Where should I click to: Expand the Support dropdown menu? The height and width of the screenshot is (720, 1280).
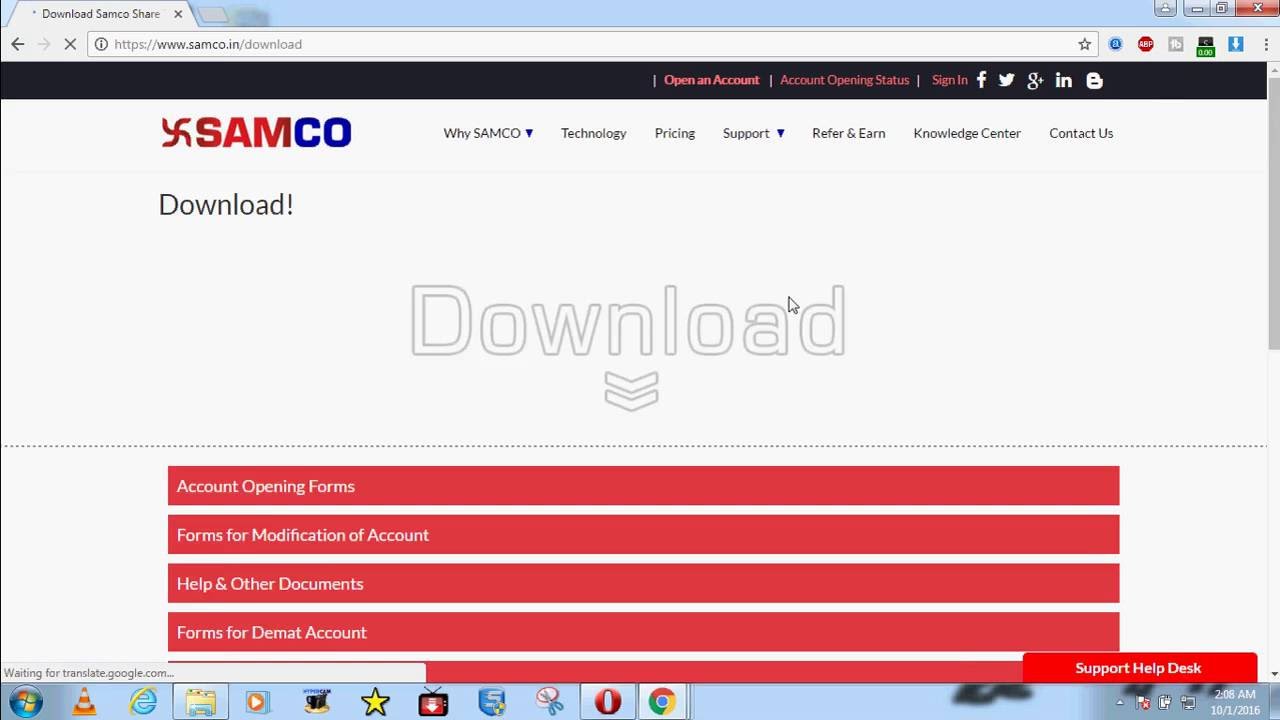(x=754, y=133)
